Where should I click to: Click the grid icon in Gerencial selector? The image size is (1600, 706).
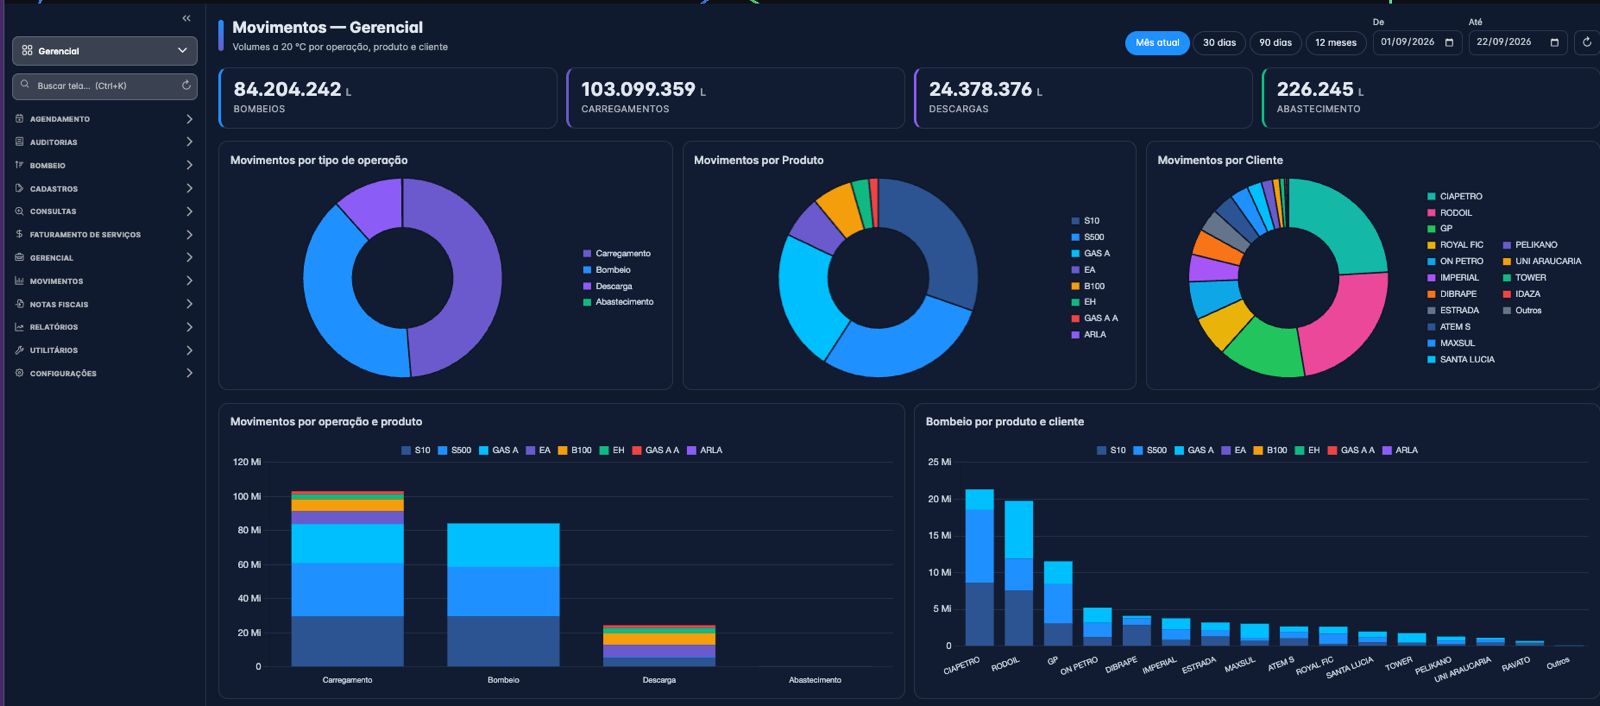[x=27, y=50]
